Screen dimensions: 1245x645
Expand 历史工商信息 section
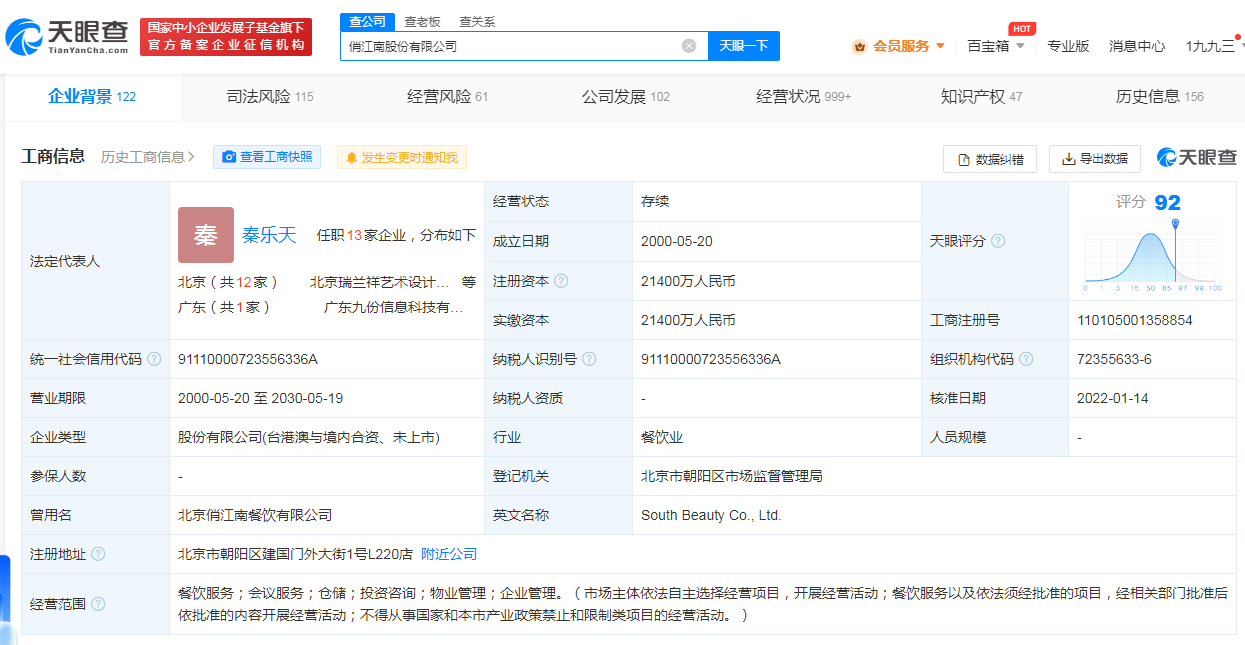pos(147,157)
